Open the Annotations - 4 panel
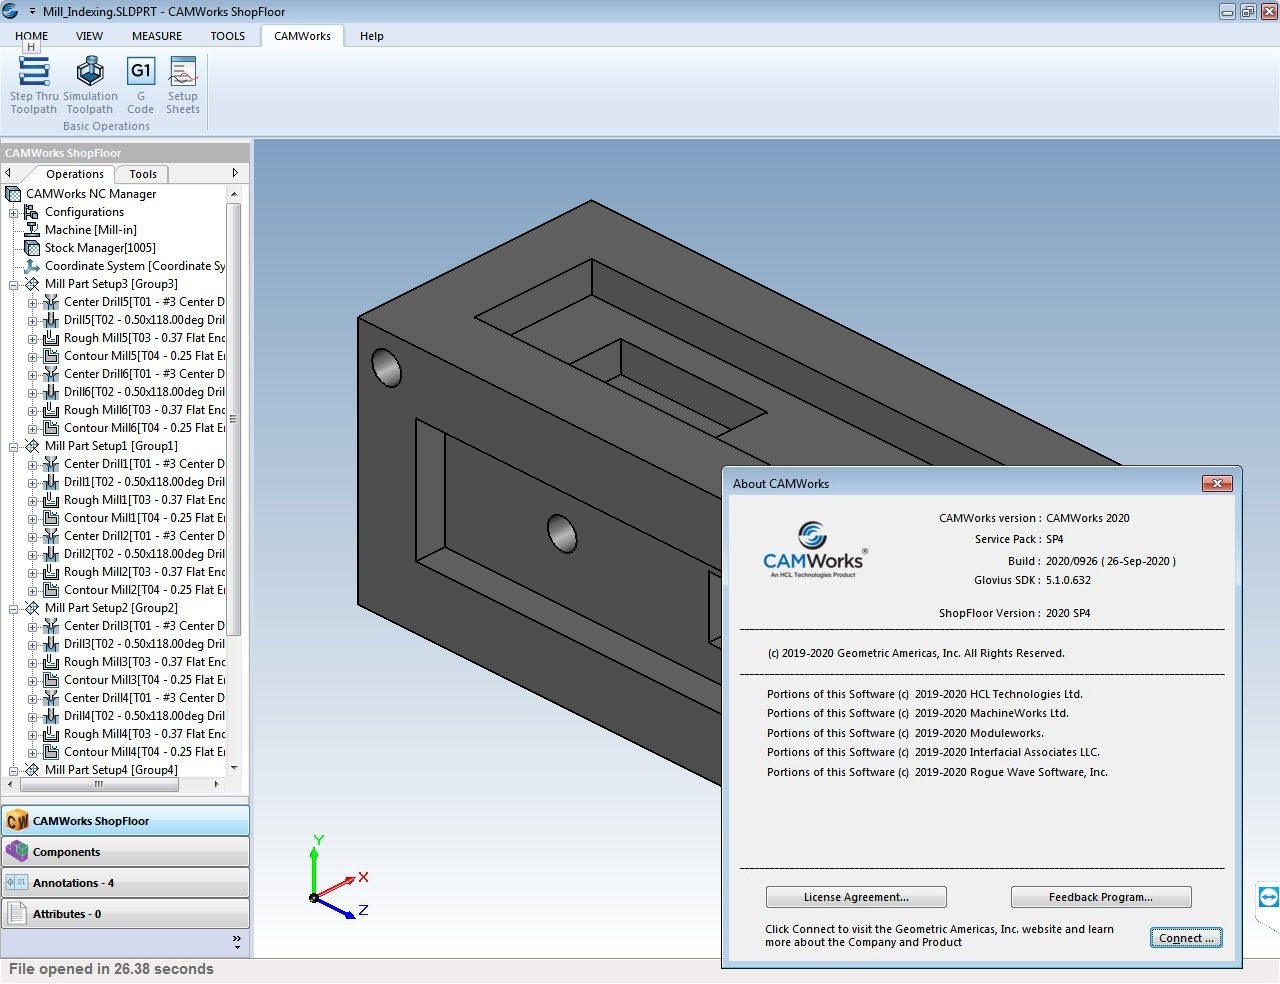This screenshot has width=1280, height=984. click(x=125, y=883)
